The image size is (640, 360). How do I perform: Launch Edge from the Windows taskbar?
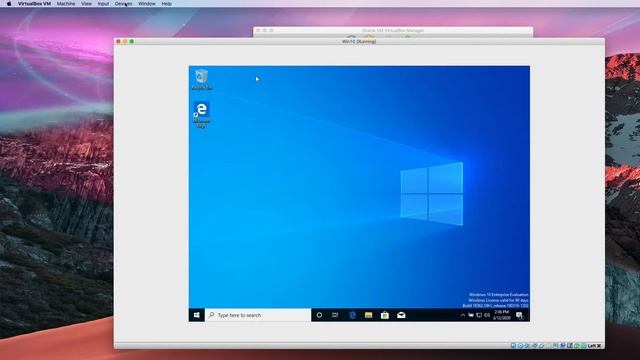(x=352, y=315)
